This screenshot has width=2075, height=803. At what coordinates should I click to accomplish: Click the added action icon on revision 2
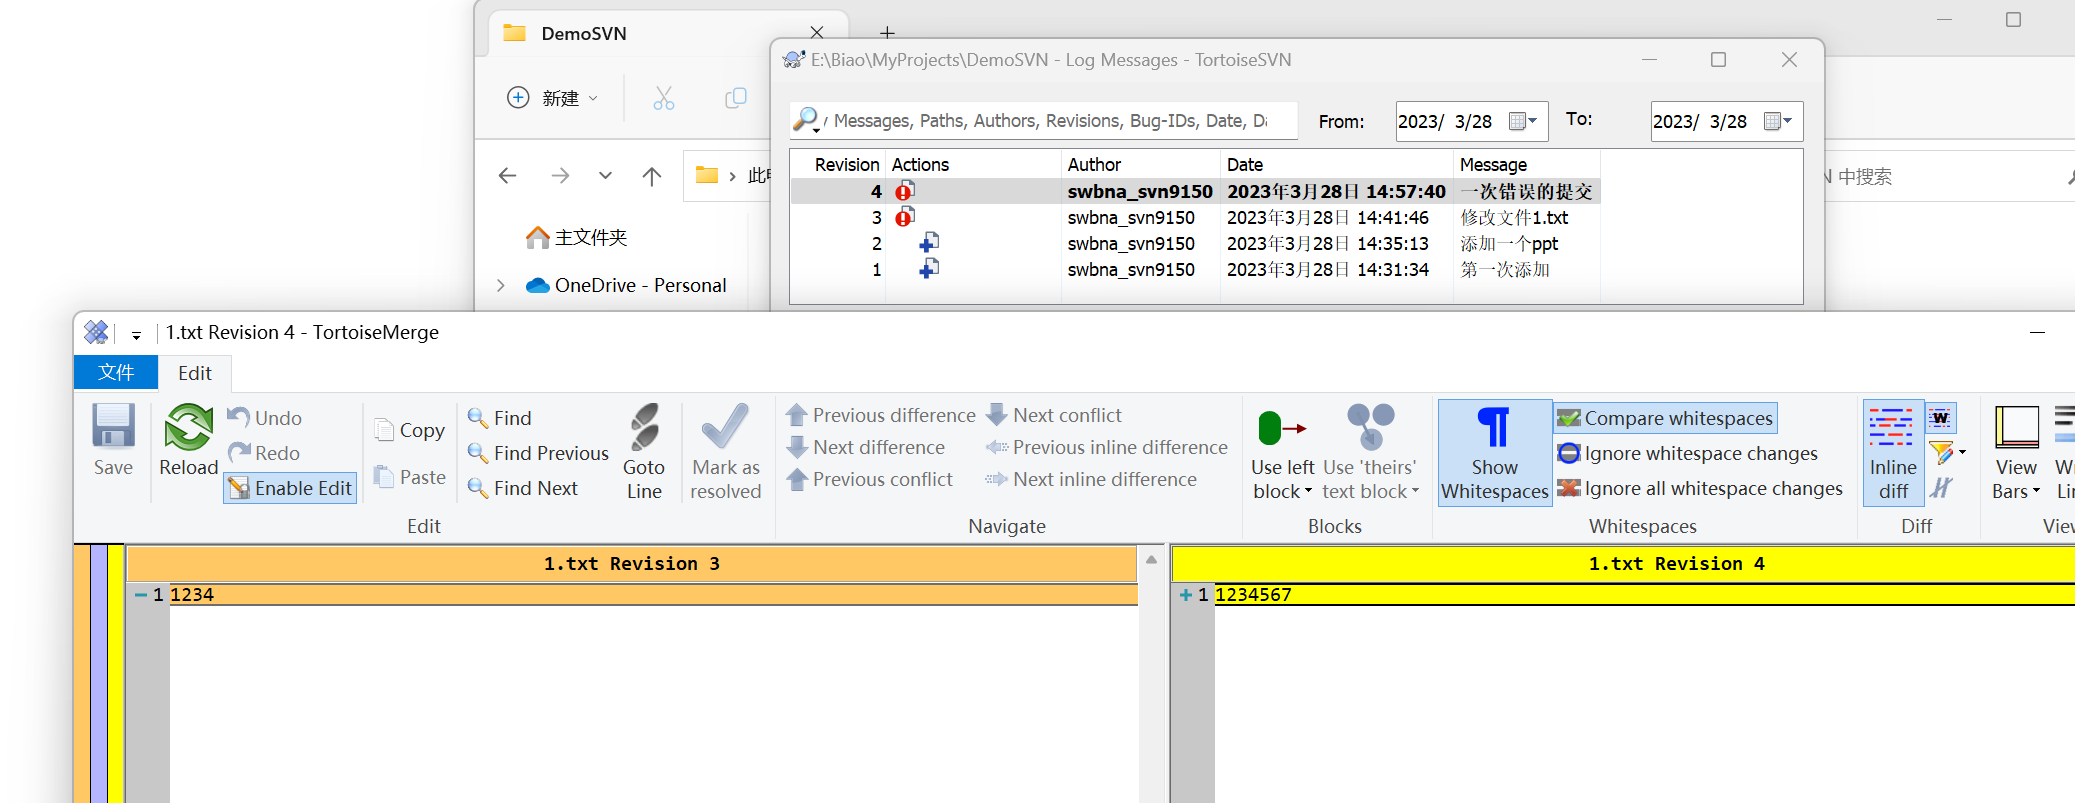coord(929,243)
